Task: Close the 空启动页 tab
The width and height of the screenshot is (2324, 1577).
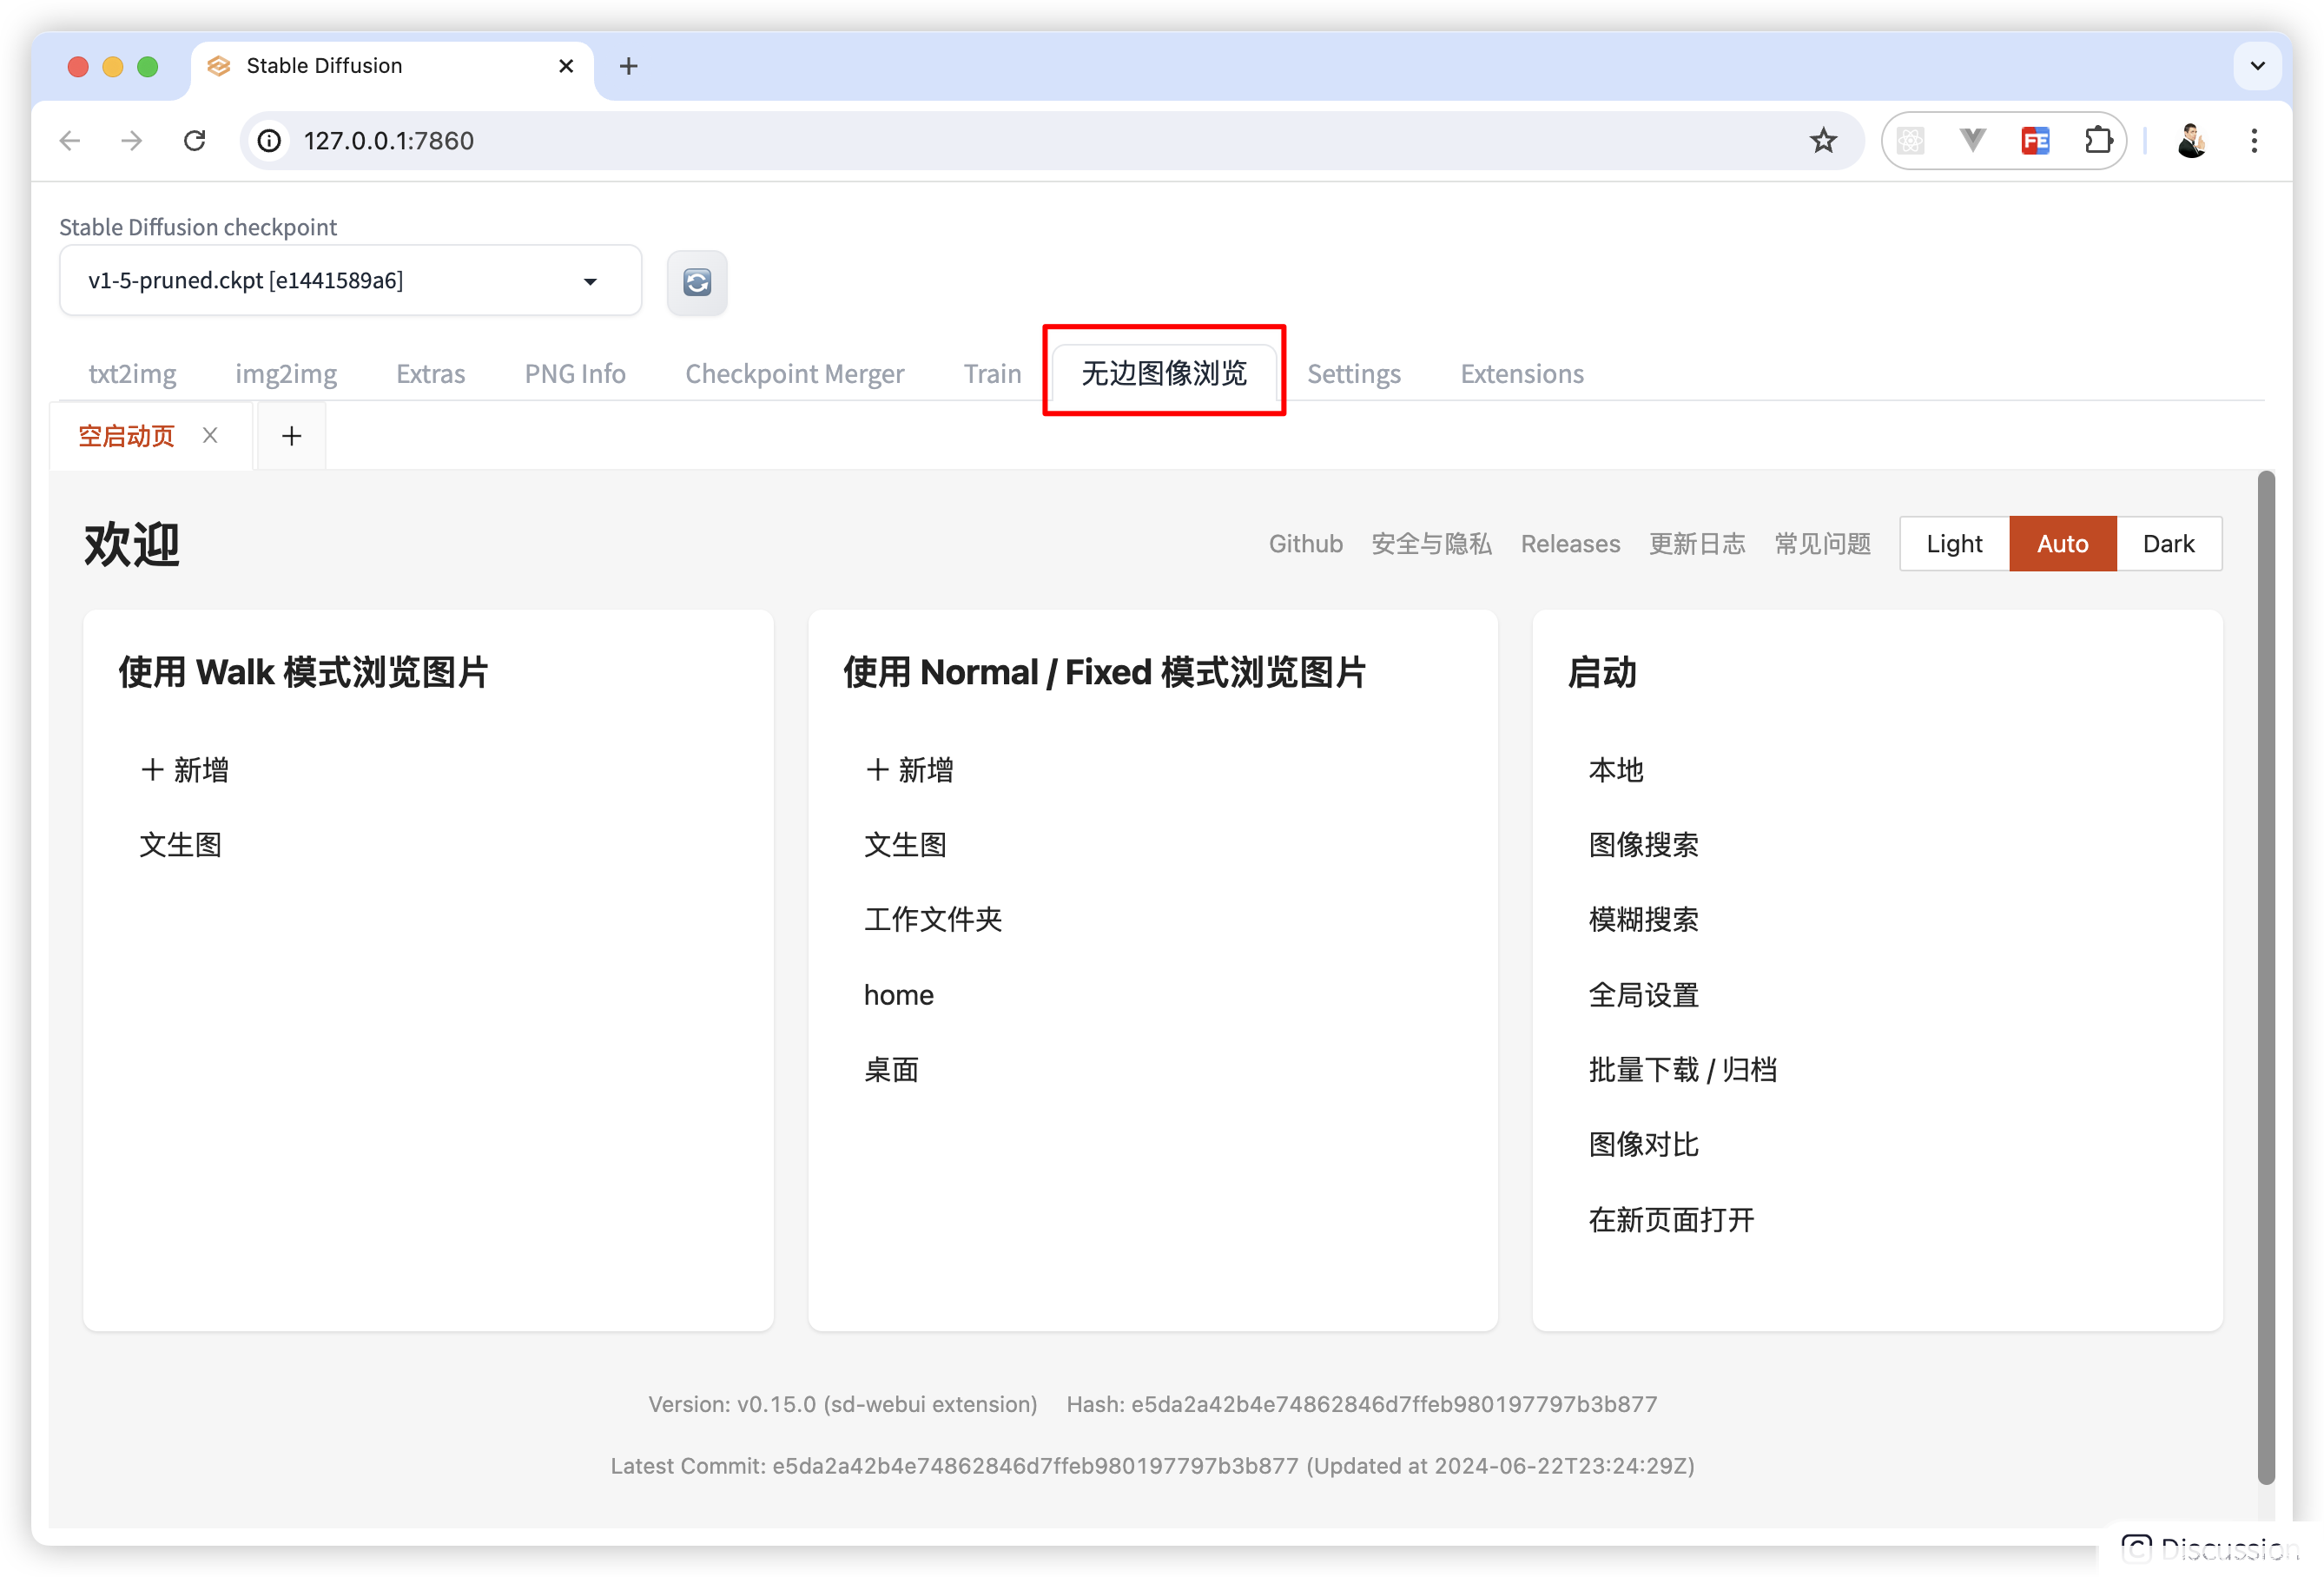Action: pyautogui.click(x=210, y=435)
